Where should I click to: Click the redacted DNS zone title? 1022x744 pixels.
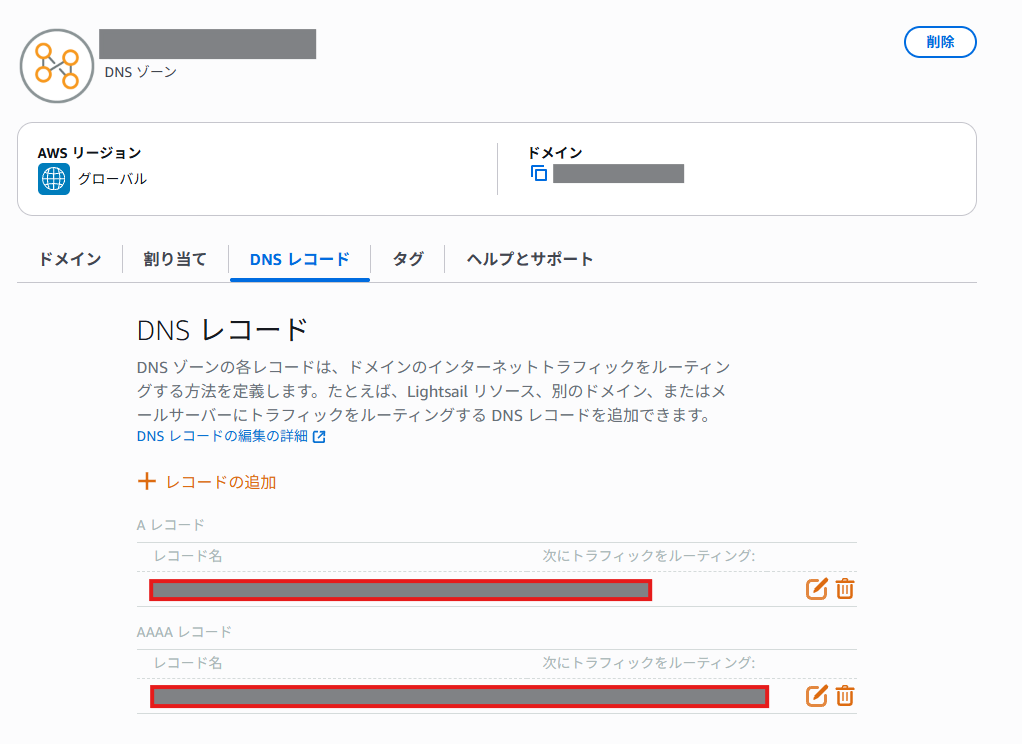pos(208,44)
